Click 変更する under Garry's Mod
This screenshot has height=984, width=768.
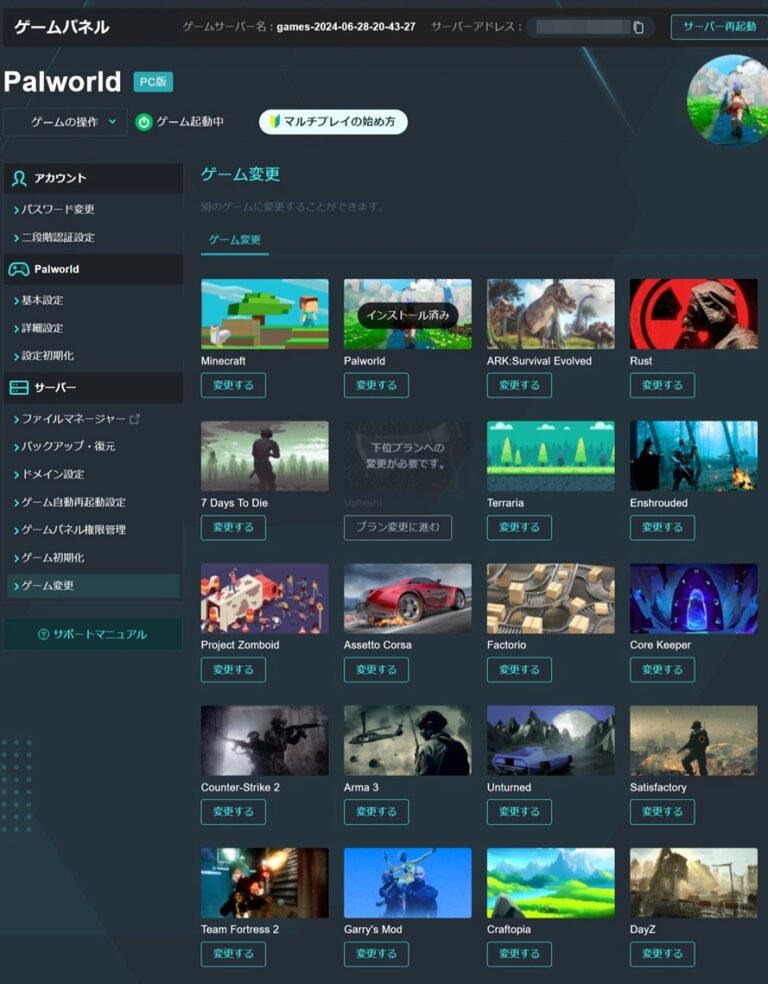click(x=376, y=954)
